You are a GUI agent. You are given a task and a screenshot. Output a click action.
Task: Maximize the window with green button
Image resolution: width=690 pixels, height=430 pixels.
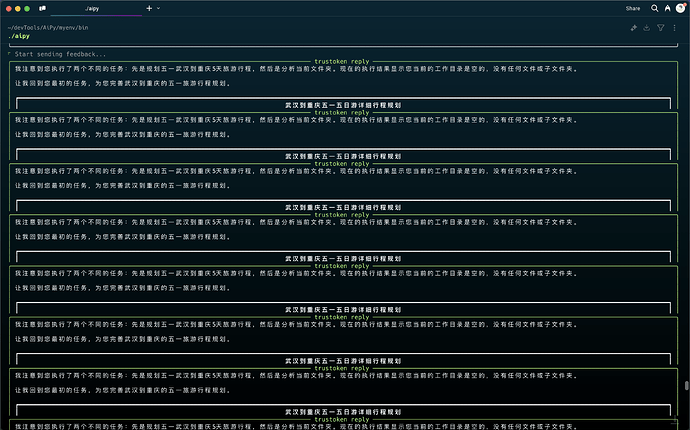tap(27, 8)
